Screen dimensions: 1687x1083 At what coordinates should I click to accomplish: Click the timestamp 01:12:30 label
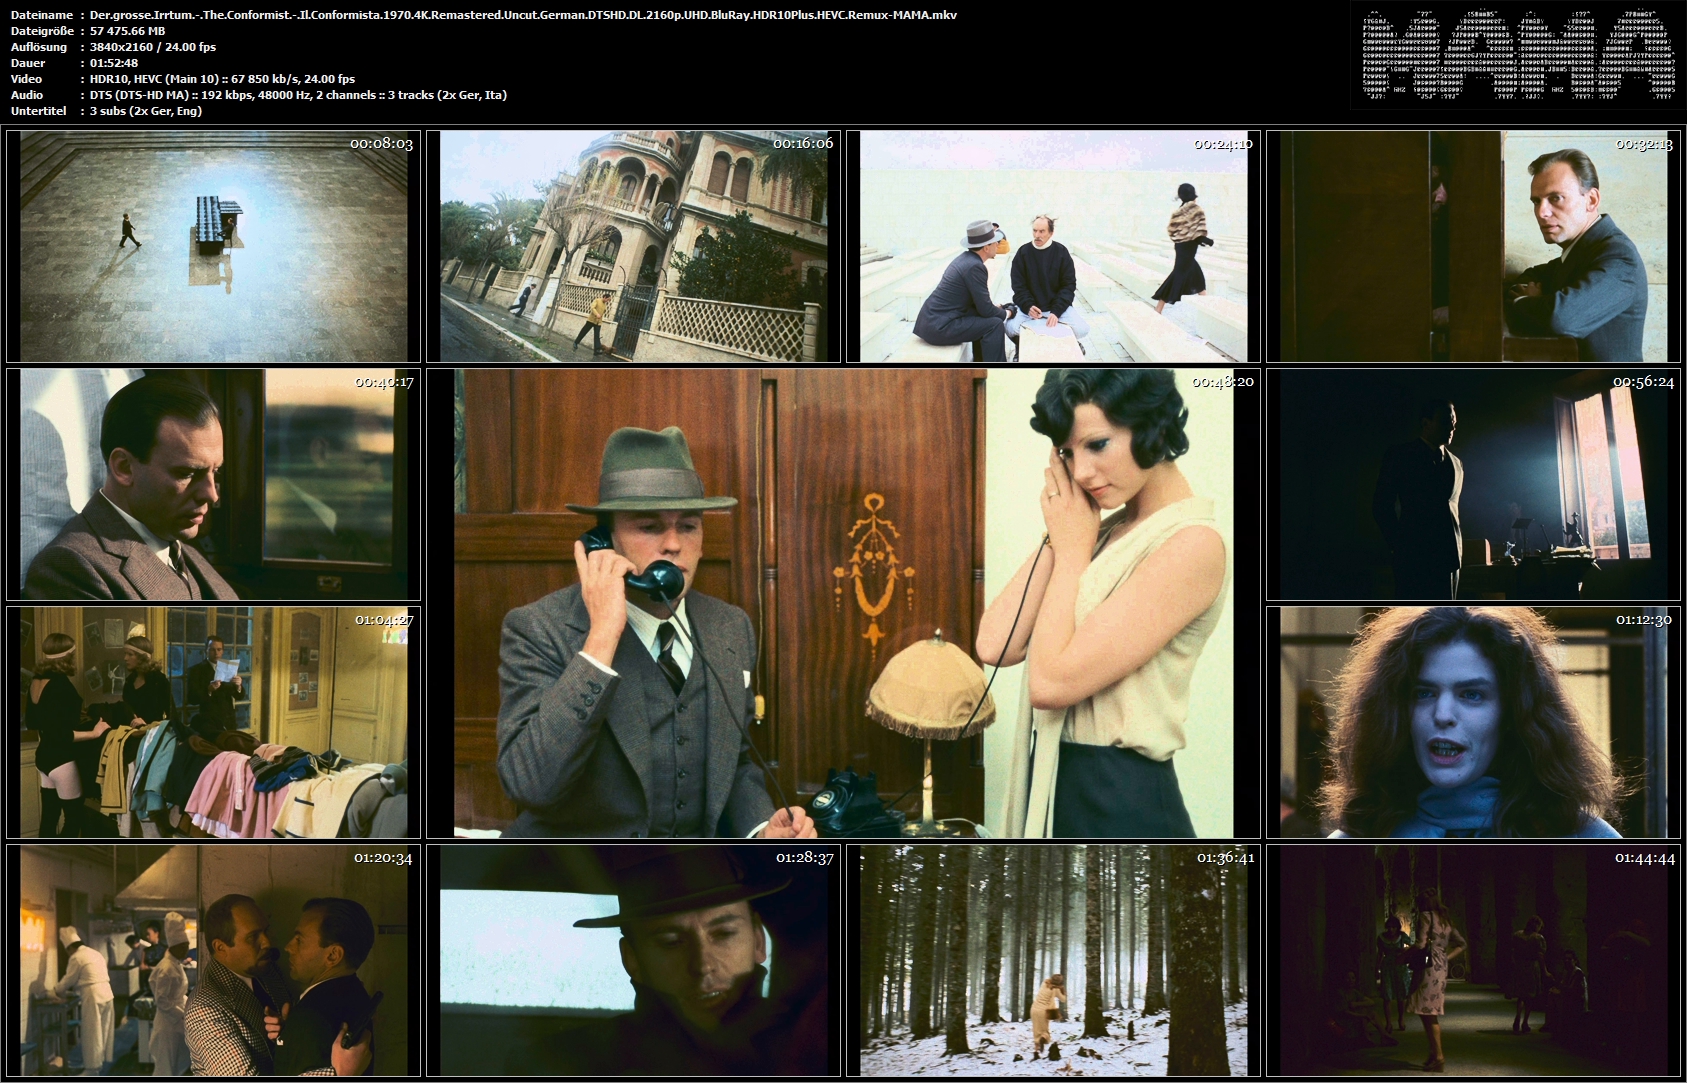point(1644,619)
